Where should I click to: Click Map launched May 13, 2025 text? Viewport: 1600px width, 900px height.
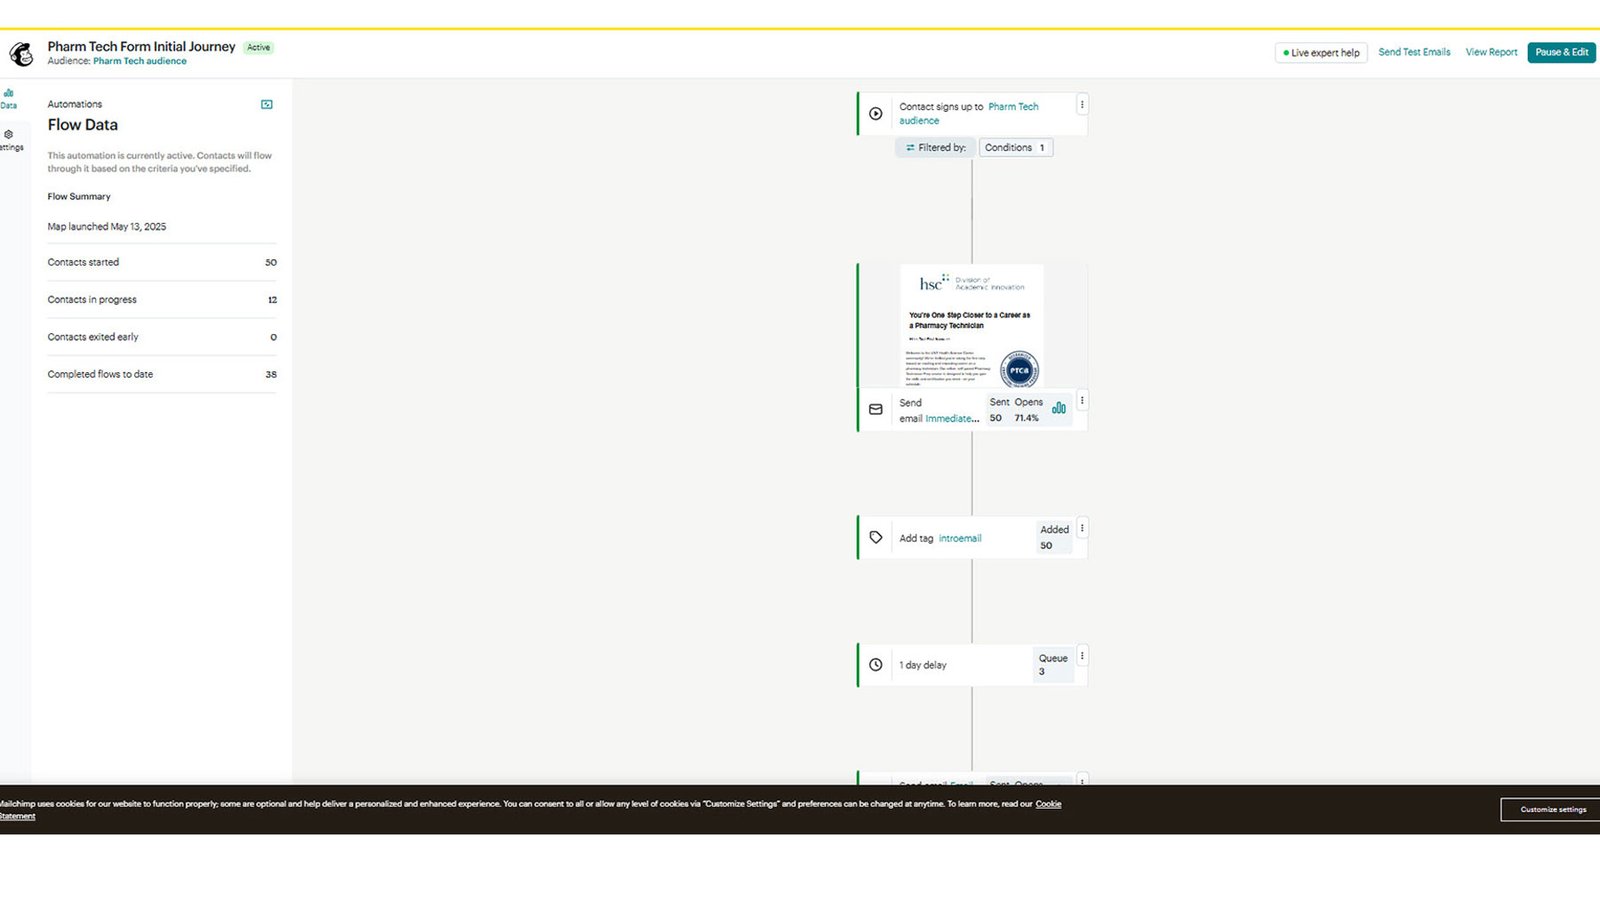click(x=107, y=226)
